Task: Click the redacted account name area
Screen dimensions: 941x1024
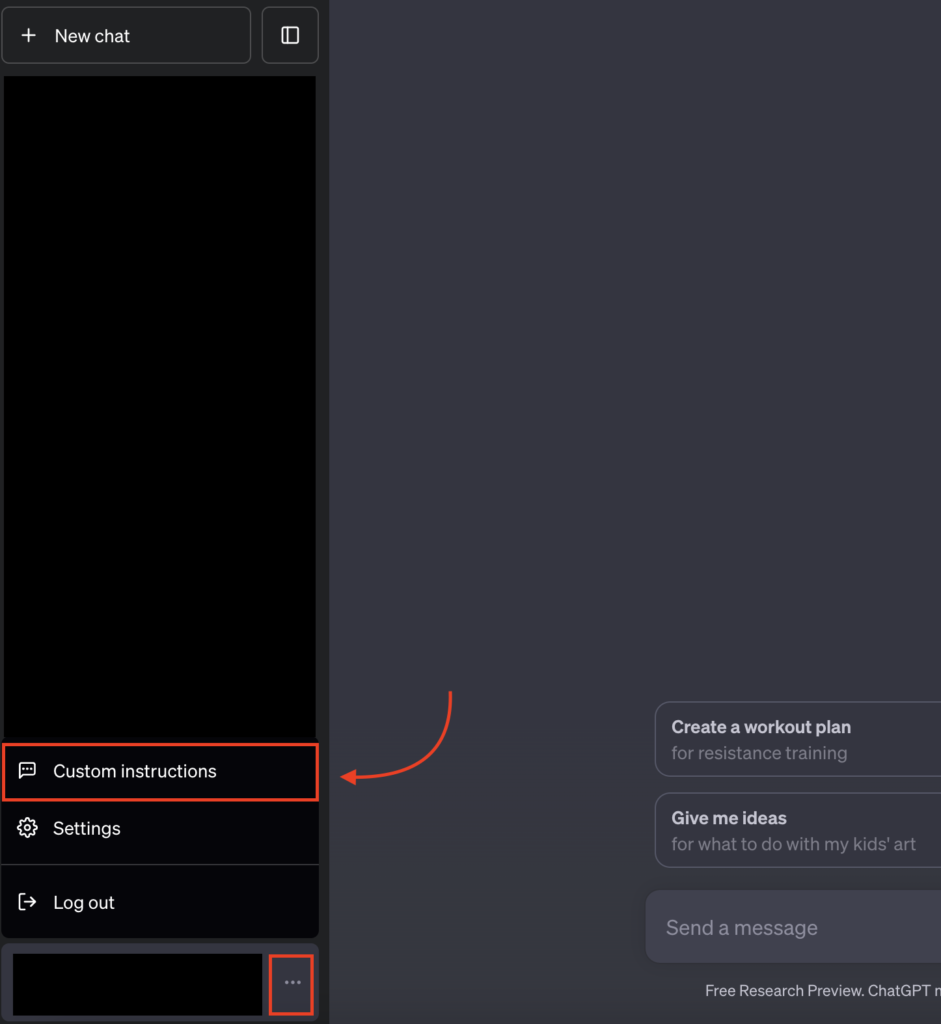Action: click(137, 984)
